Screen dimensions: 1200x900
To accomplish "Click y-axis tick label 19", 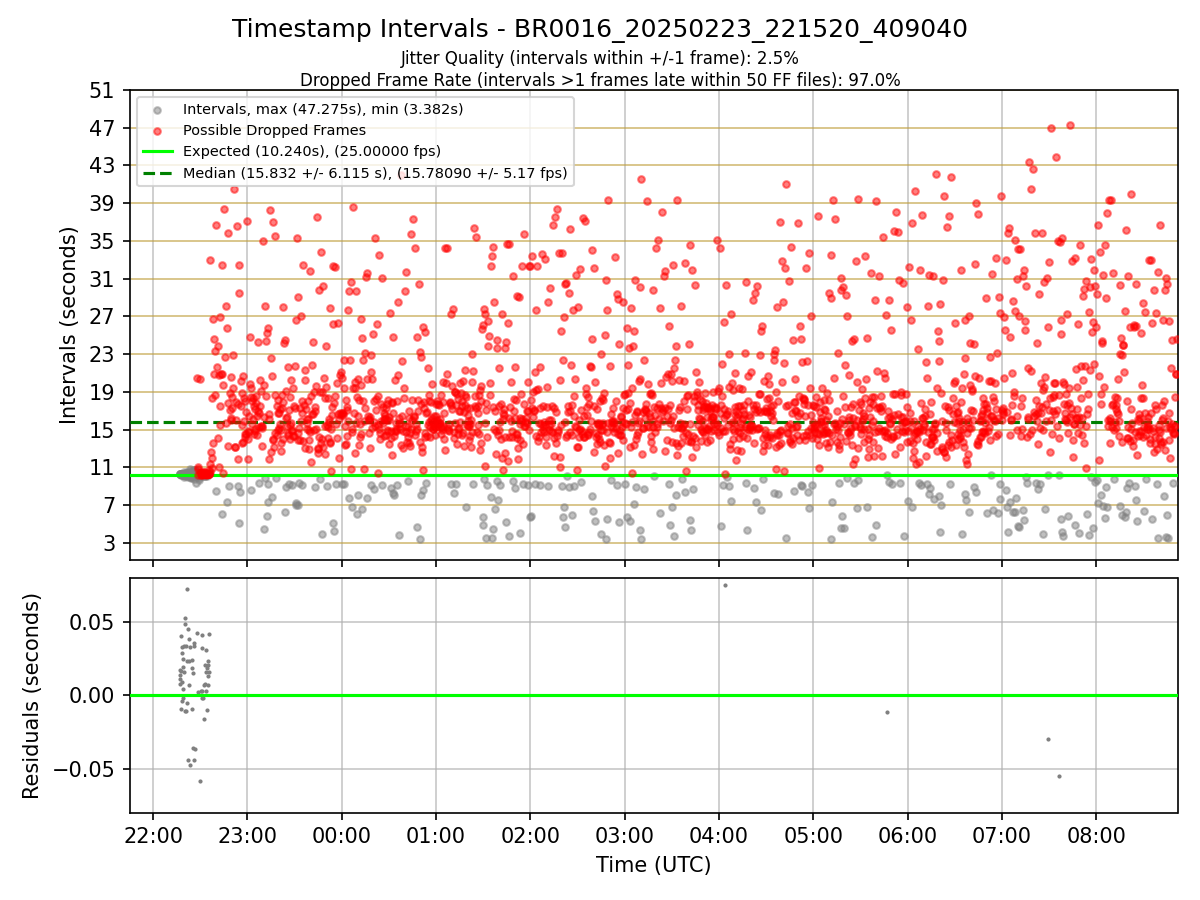I will coord(101,392).
